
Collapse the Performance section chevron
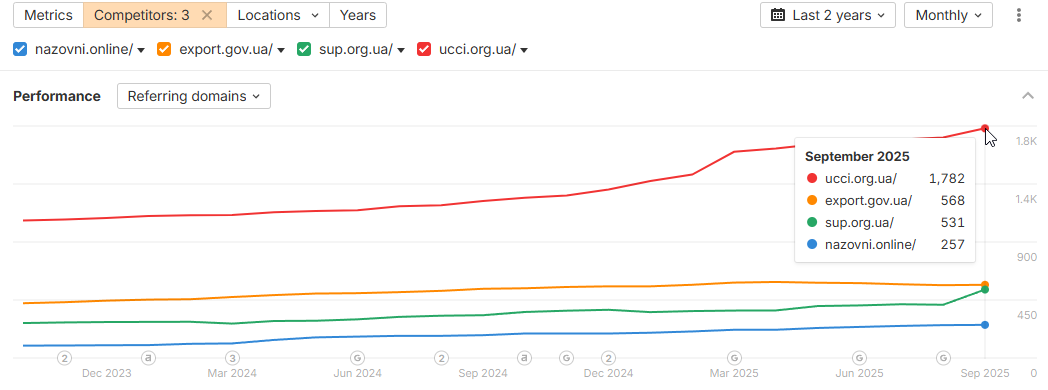1028,96
